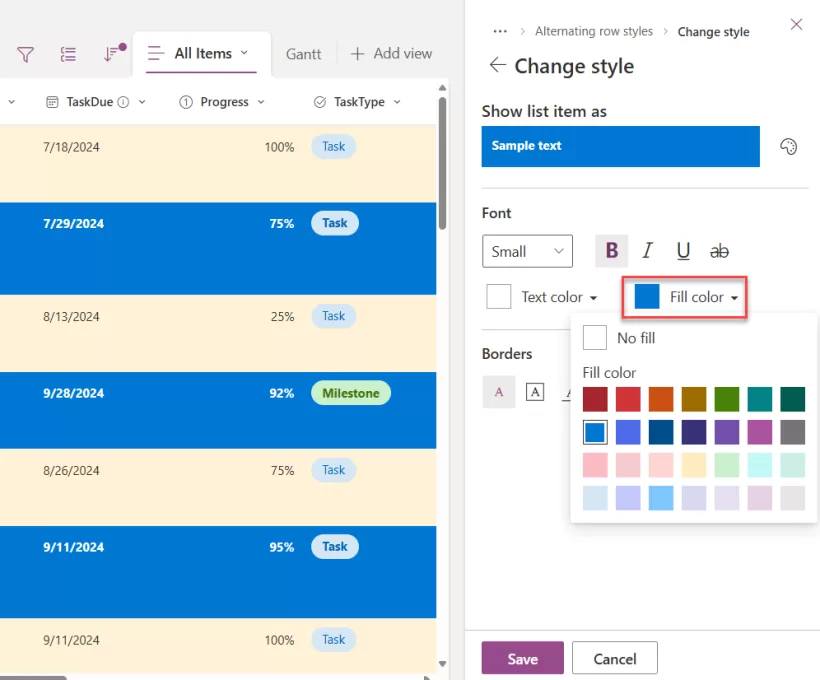Screen dimensions: 820x680
Task: Toggle italic font formatting
Action: tap(647, 251)
